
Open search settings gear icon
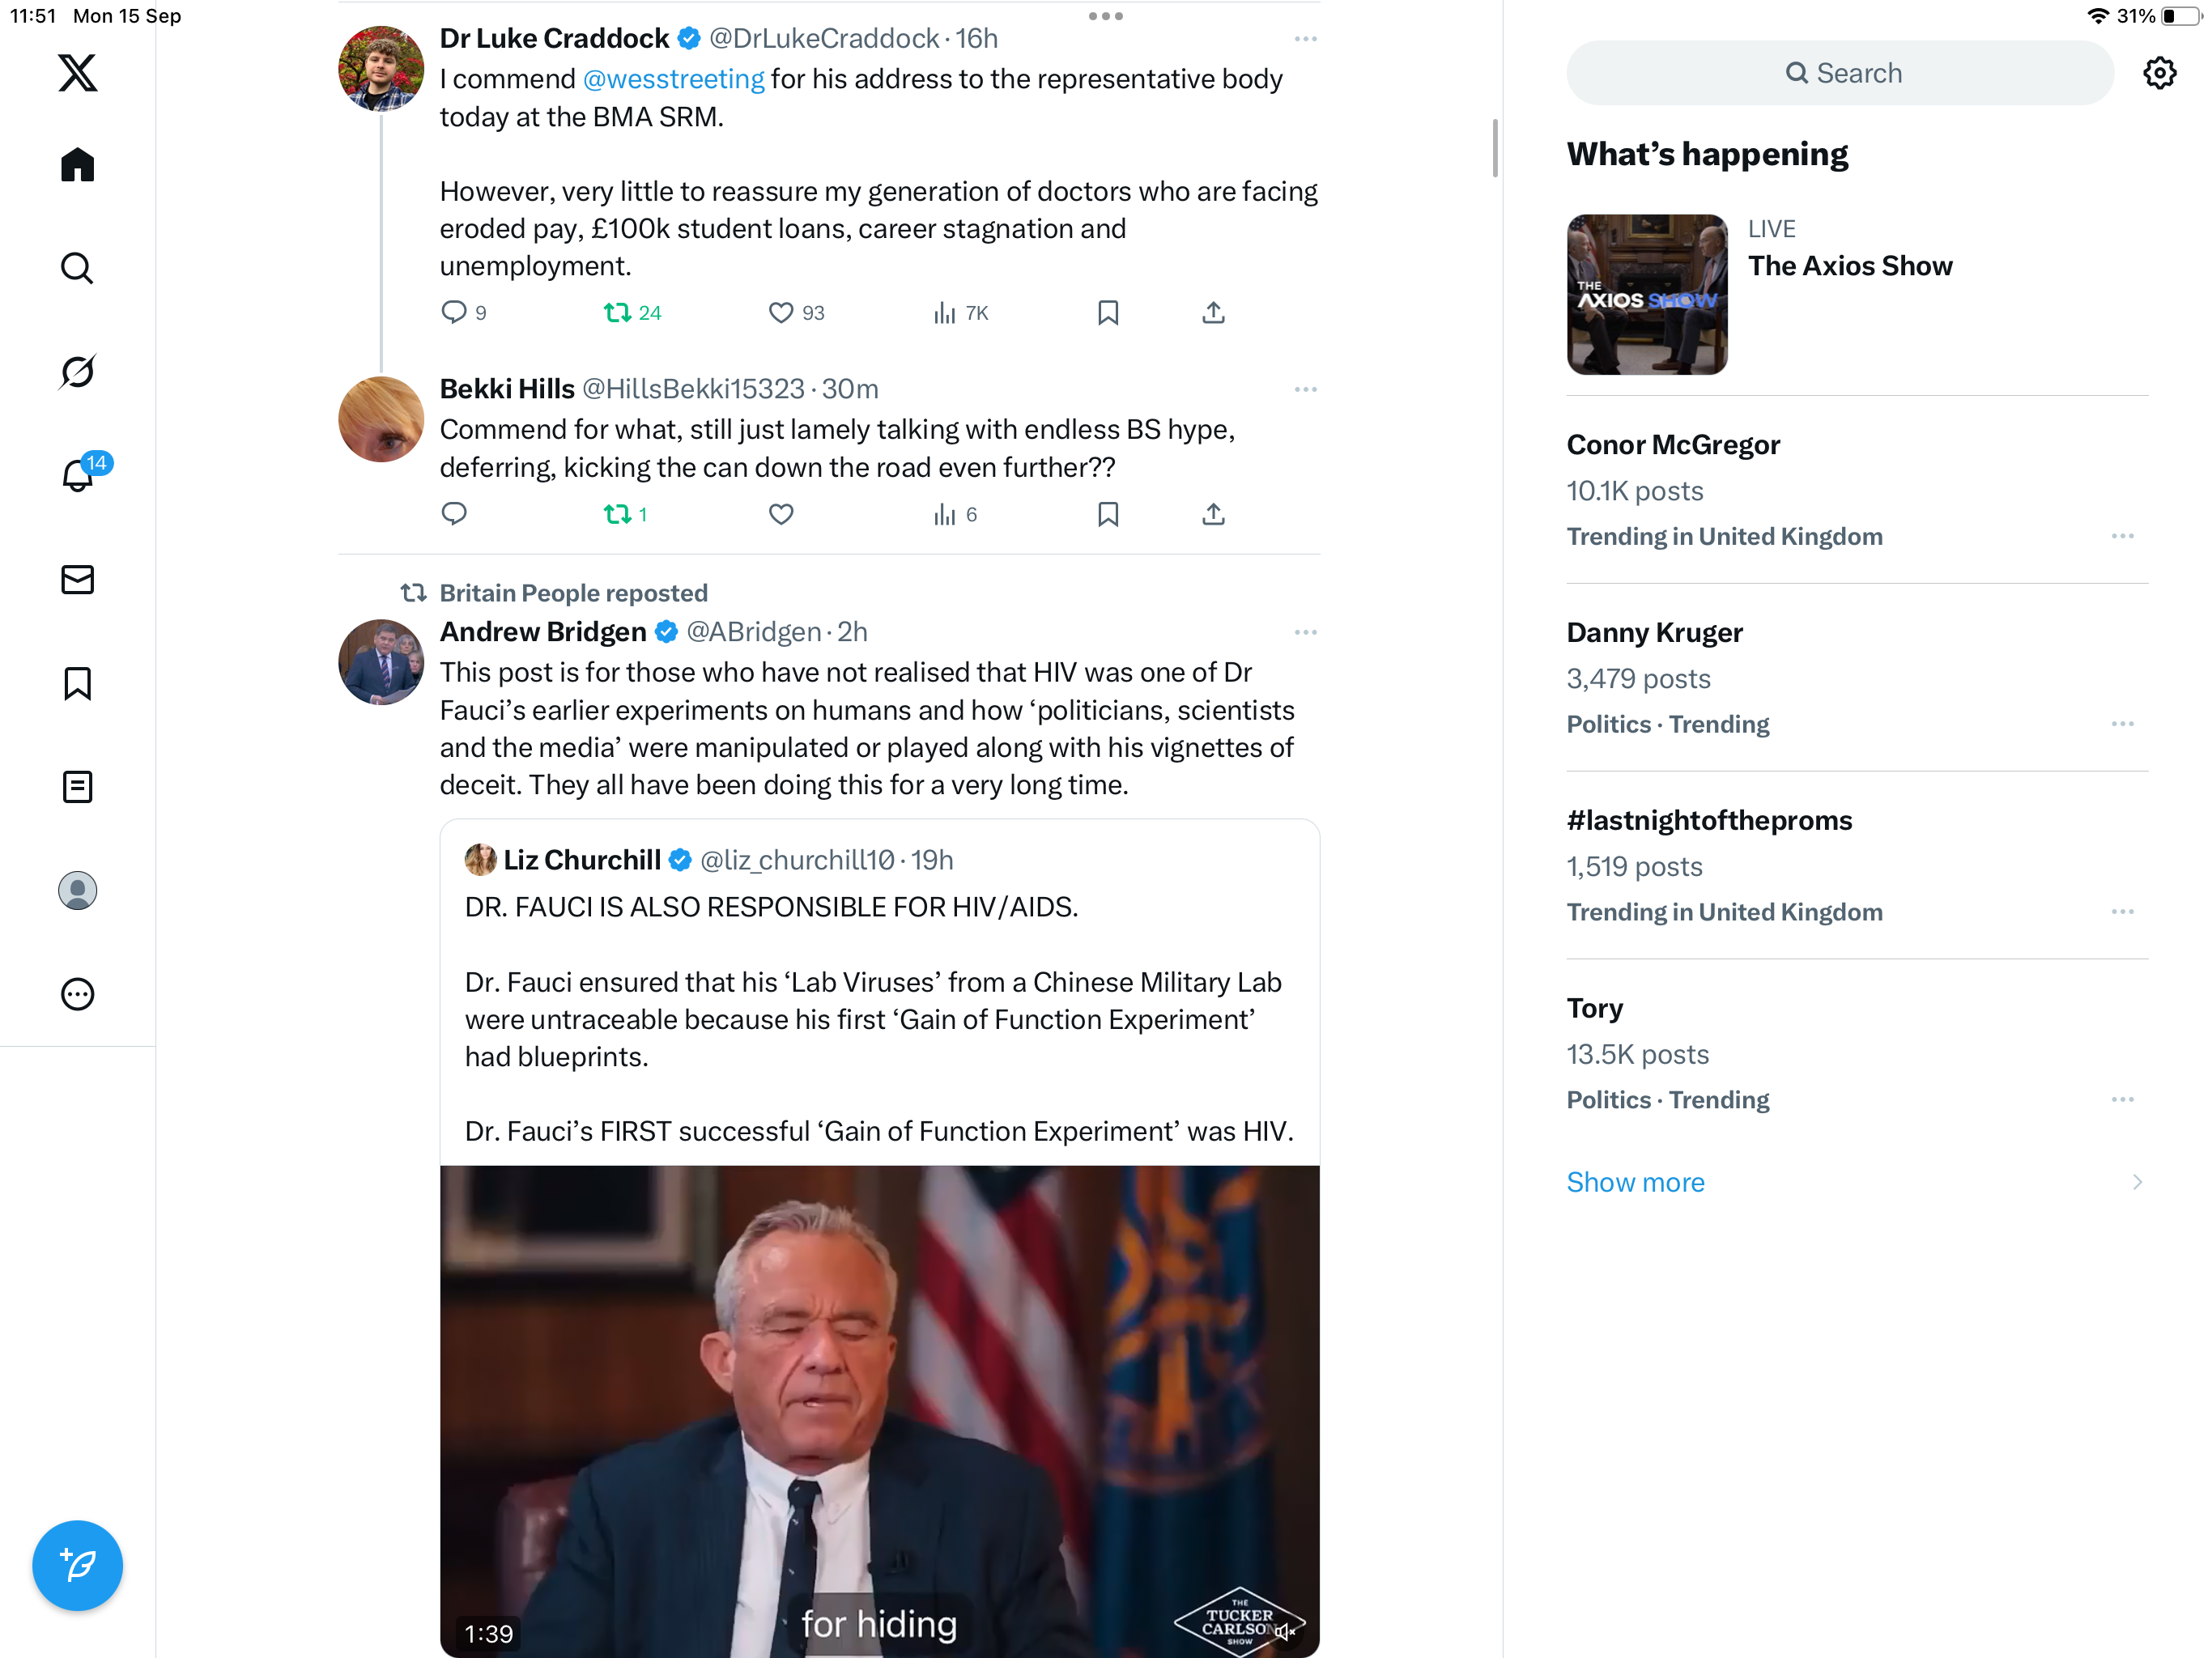2159,73
